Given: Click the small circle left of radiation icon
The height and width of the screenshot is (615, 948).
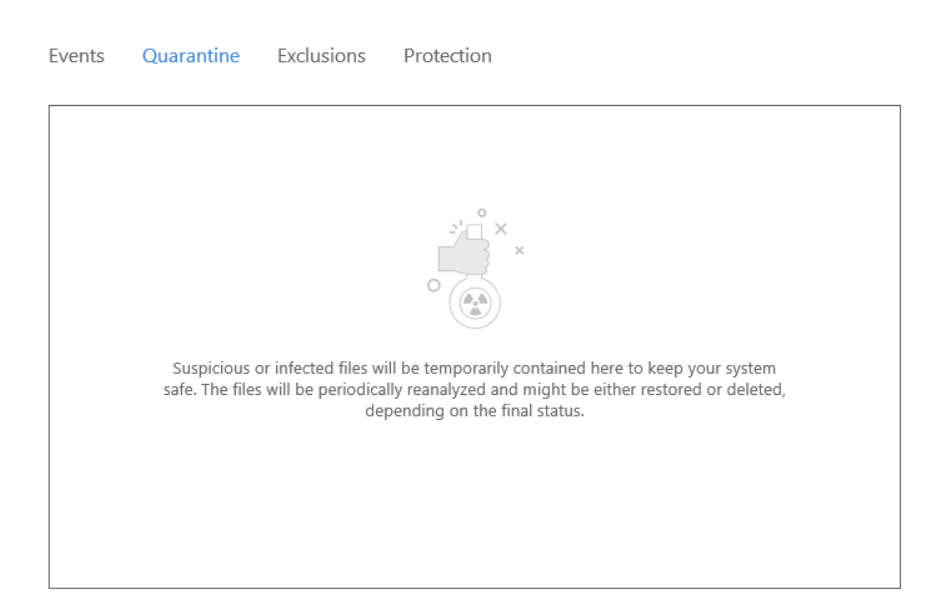Looking at the screenshot, I should pyautogui.click(x=433, y=285).
